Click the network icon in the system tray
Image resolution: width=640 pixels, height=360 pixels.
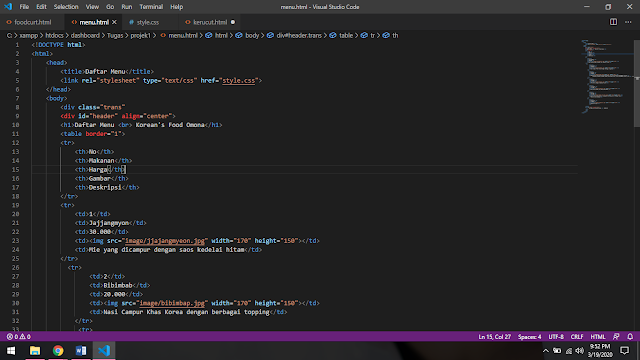[x=569, y=351]
